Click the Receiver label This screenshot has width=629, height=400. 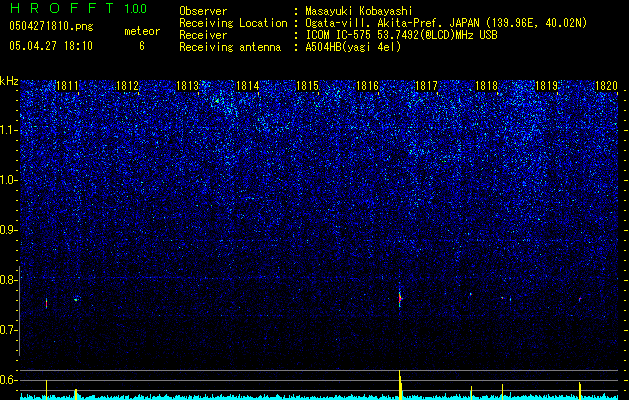tap(203, 35)
